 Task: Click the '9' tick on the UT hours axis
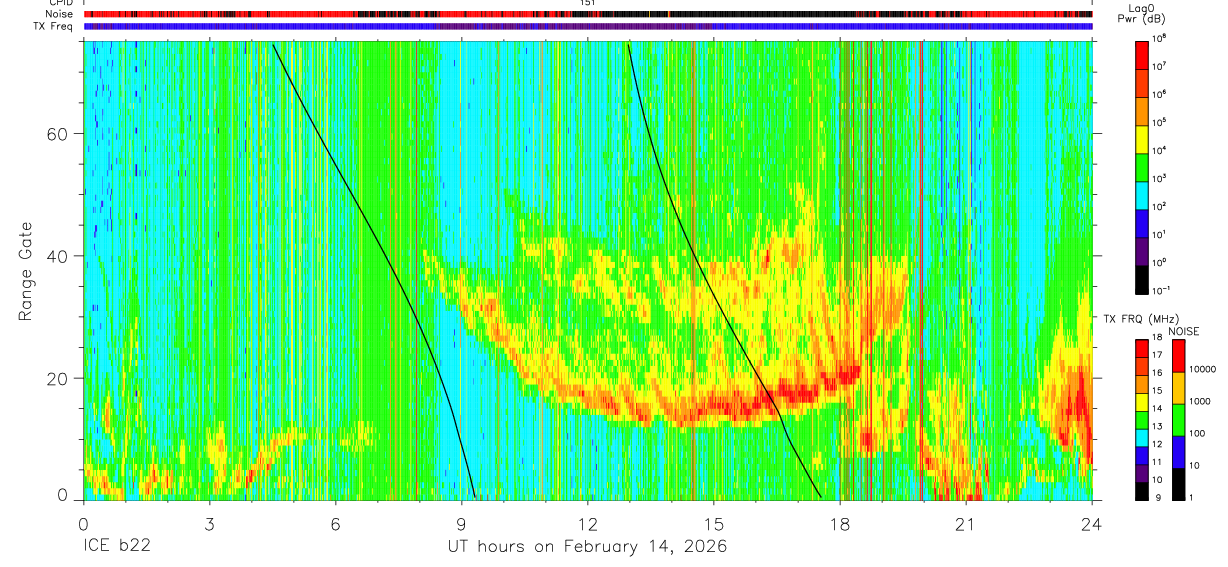click(x=461, y=523)
